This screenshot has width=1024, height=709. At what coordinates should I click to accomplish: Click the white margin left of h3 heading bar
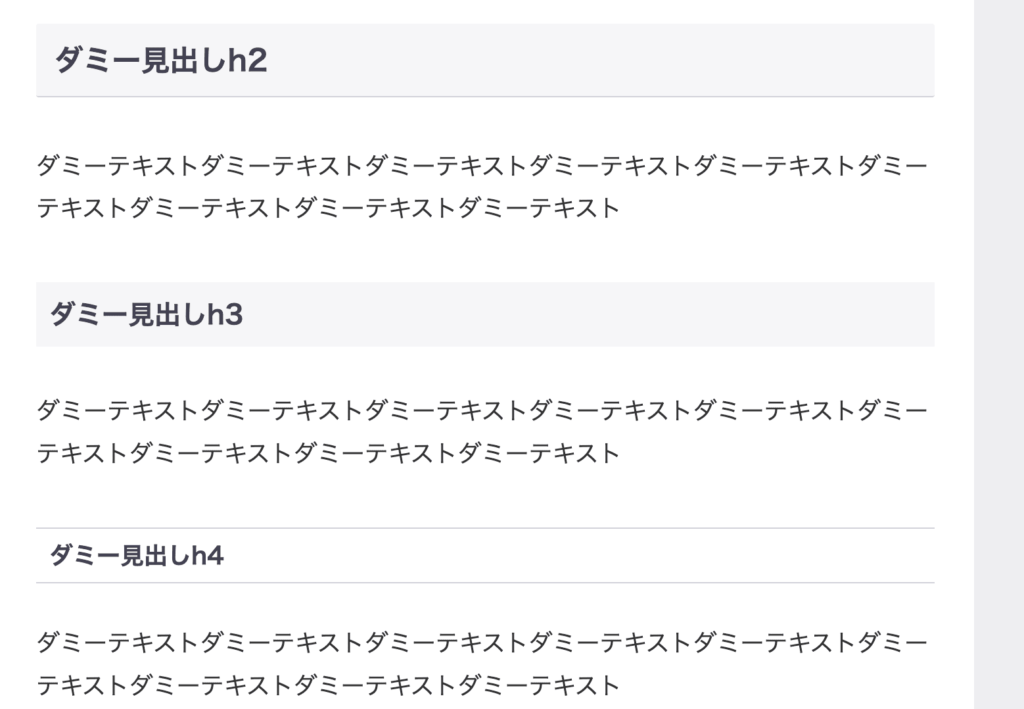click(18, 314)
